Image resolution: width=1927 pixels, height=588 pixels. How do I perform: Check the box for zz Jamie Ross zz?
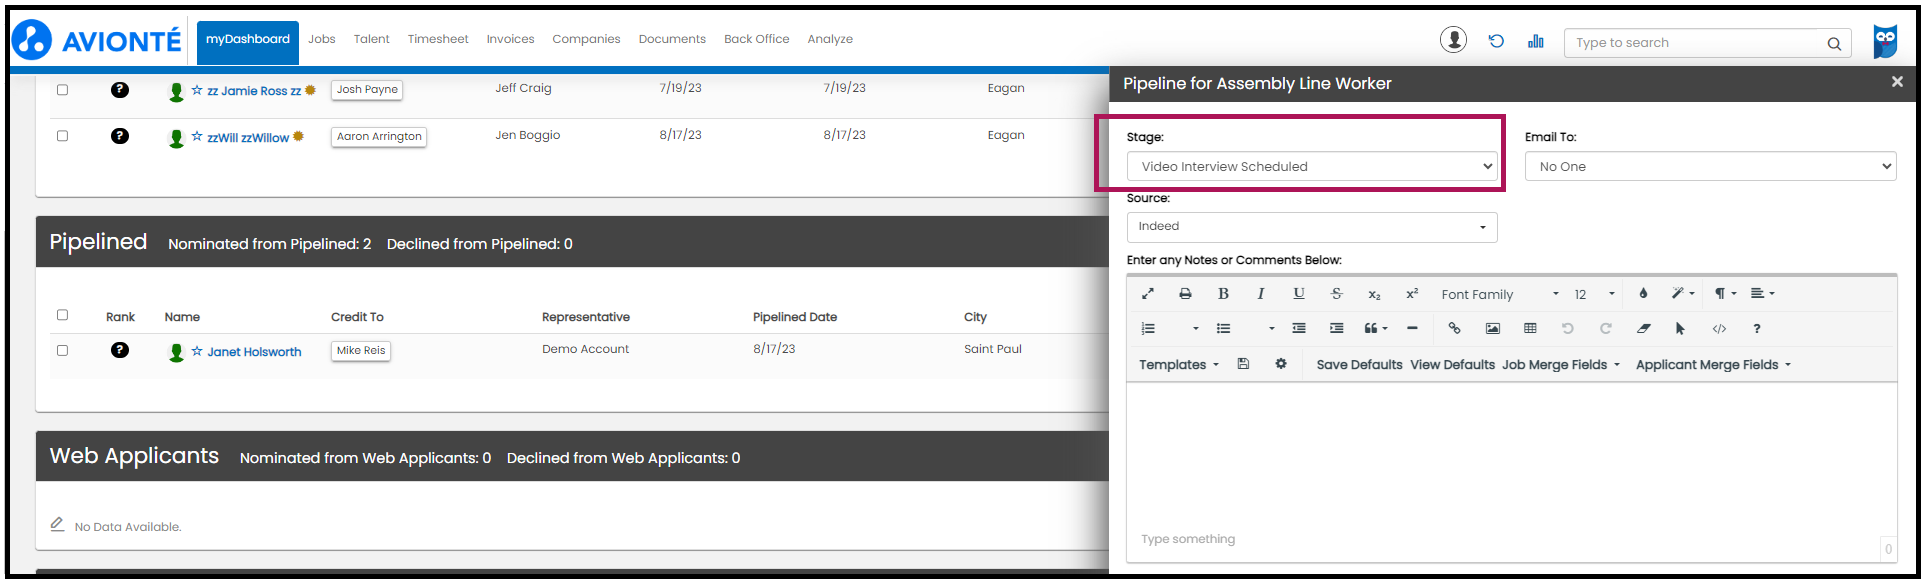(62, 90)
